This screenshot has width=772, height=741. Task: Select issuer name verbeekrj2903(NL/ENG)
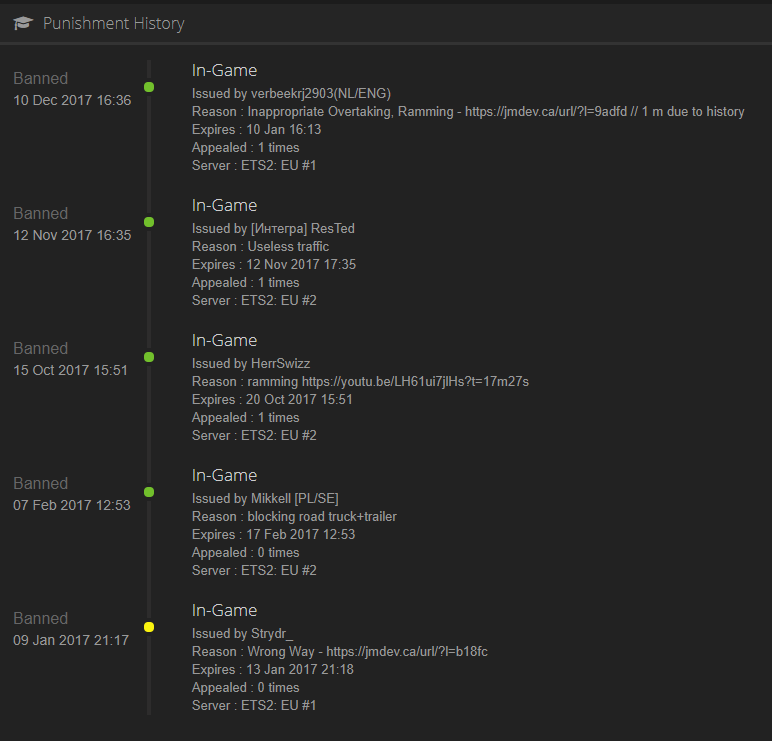point(321,94)
